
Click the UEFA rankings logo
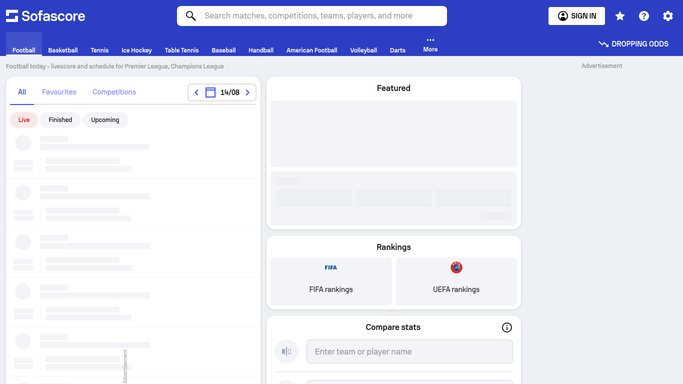point(456,267)
